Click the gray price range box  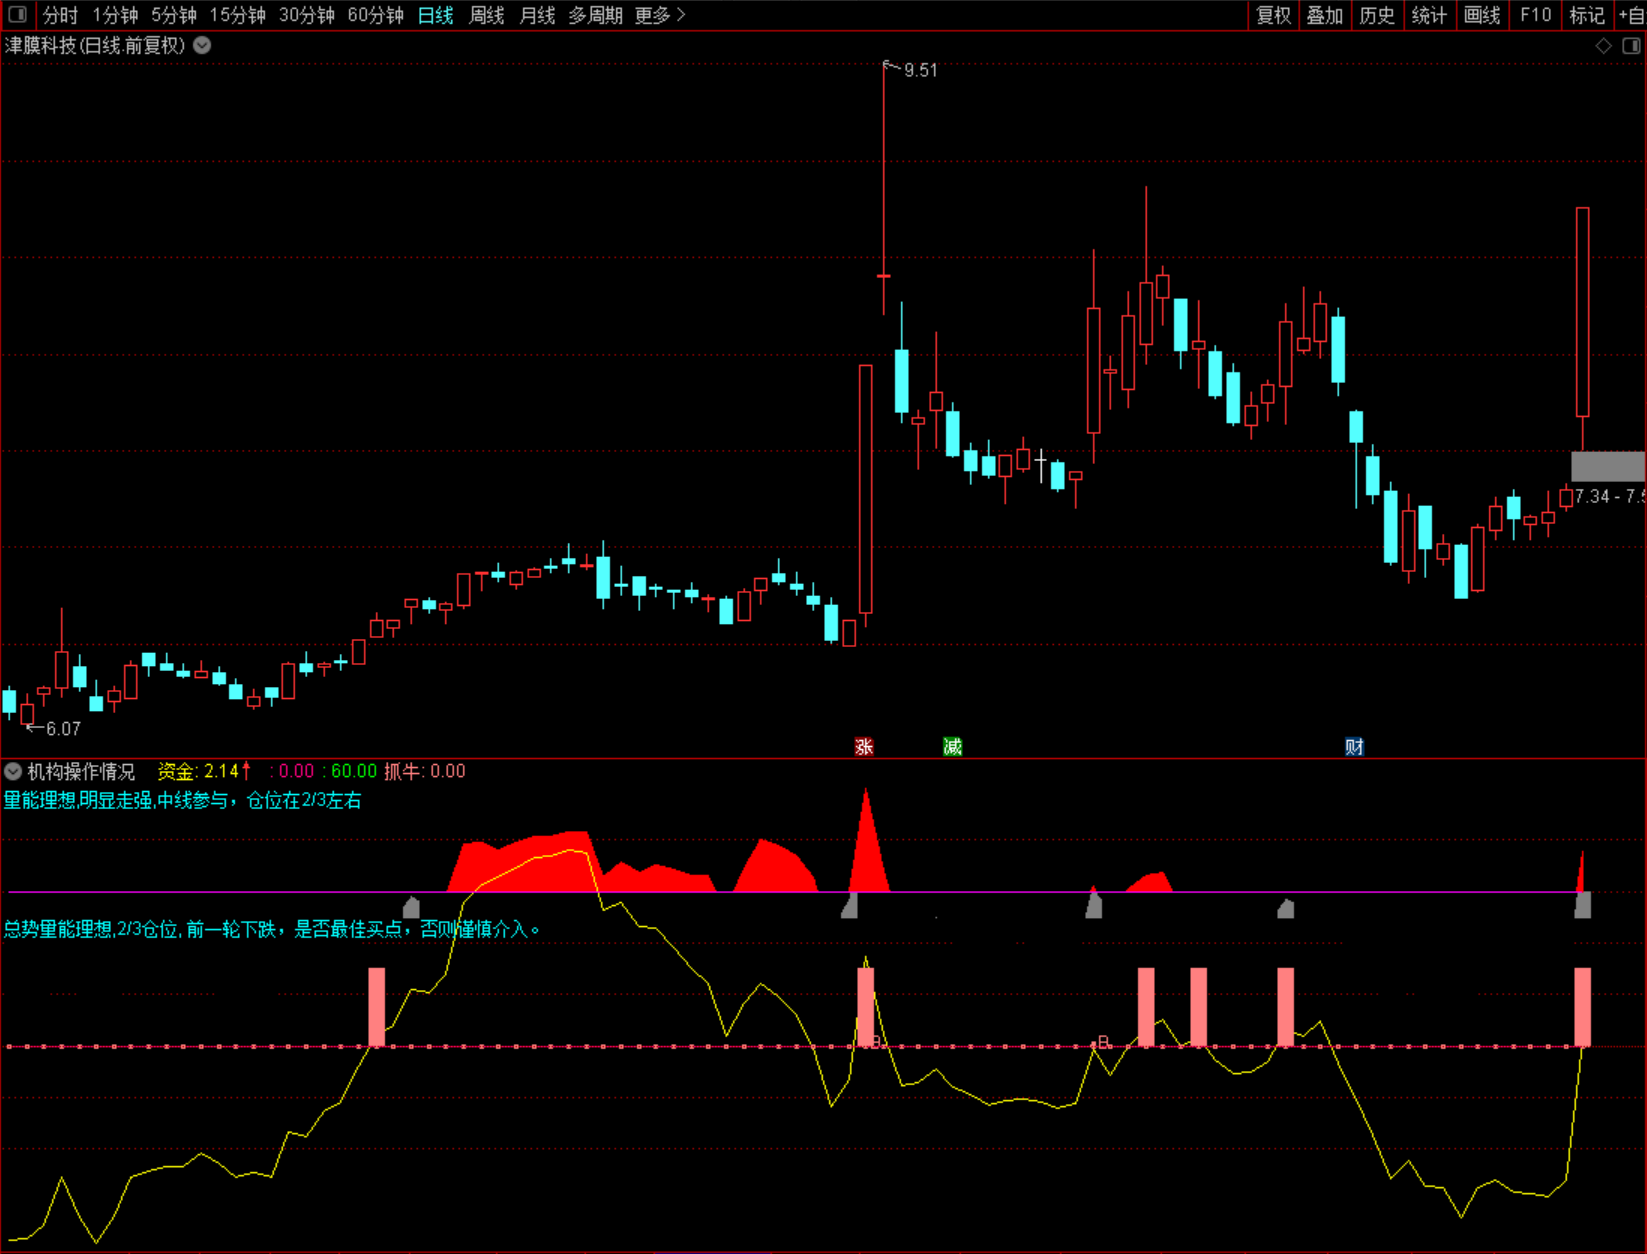point(1608,466)
